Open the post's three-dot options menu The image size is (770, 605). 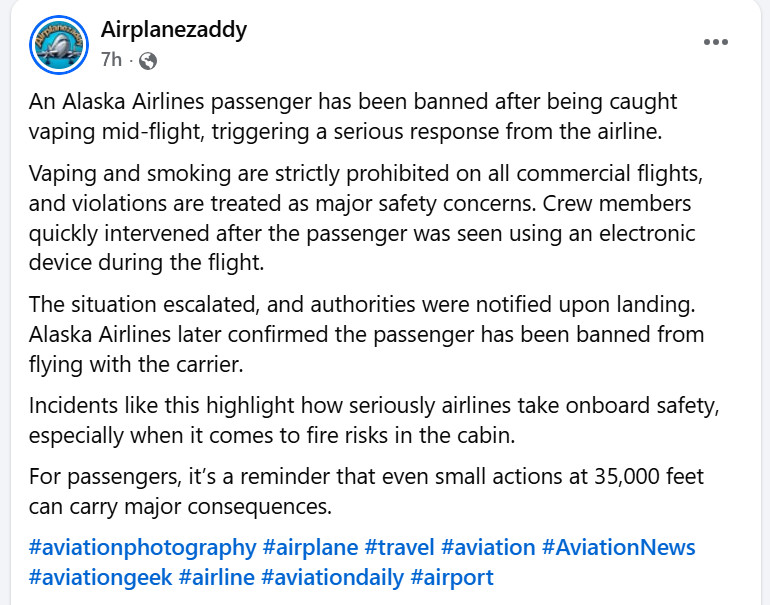[716, 42]
